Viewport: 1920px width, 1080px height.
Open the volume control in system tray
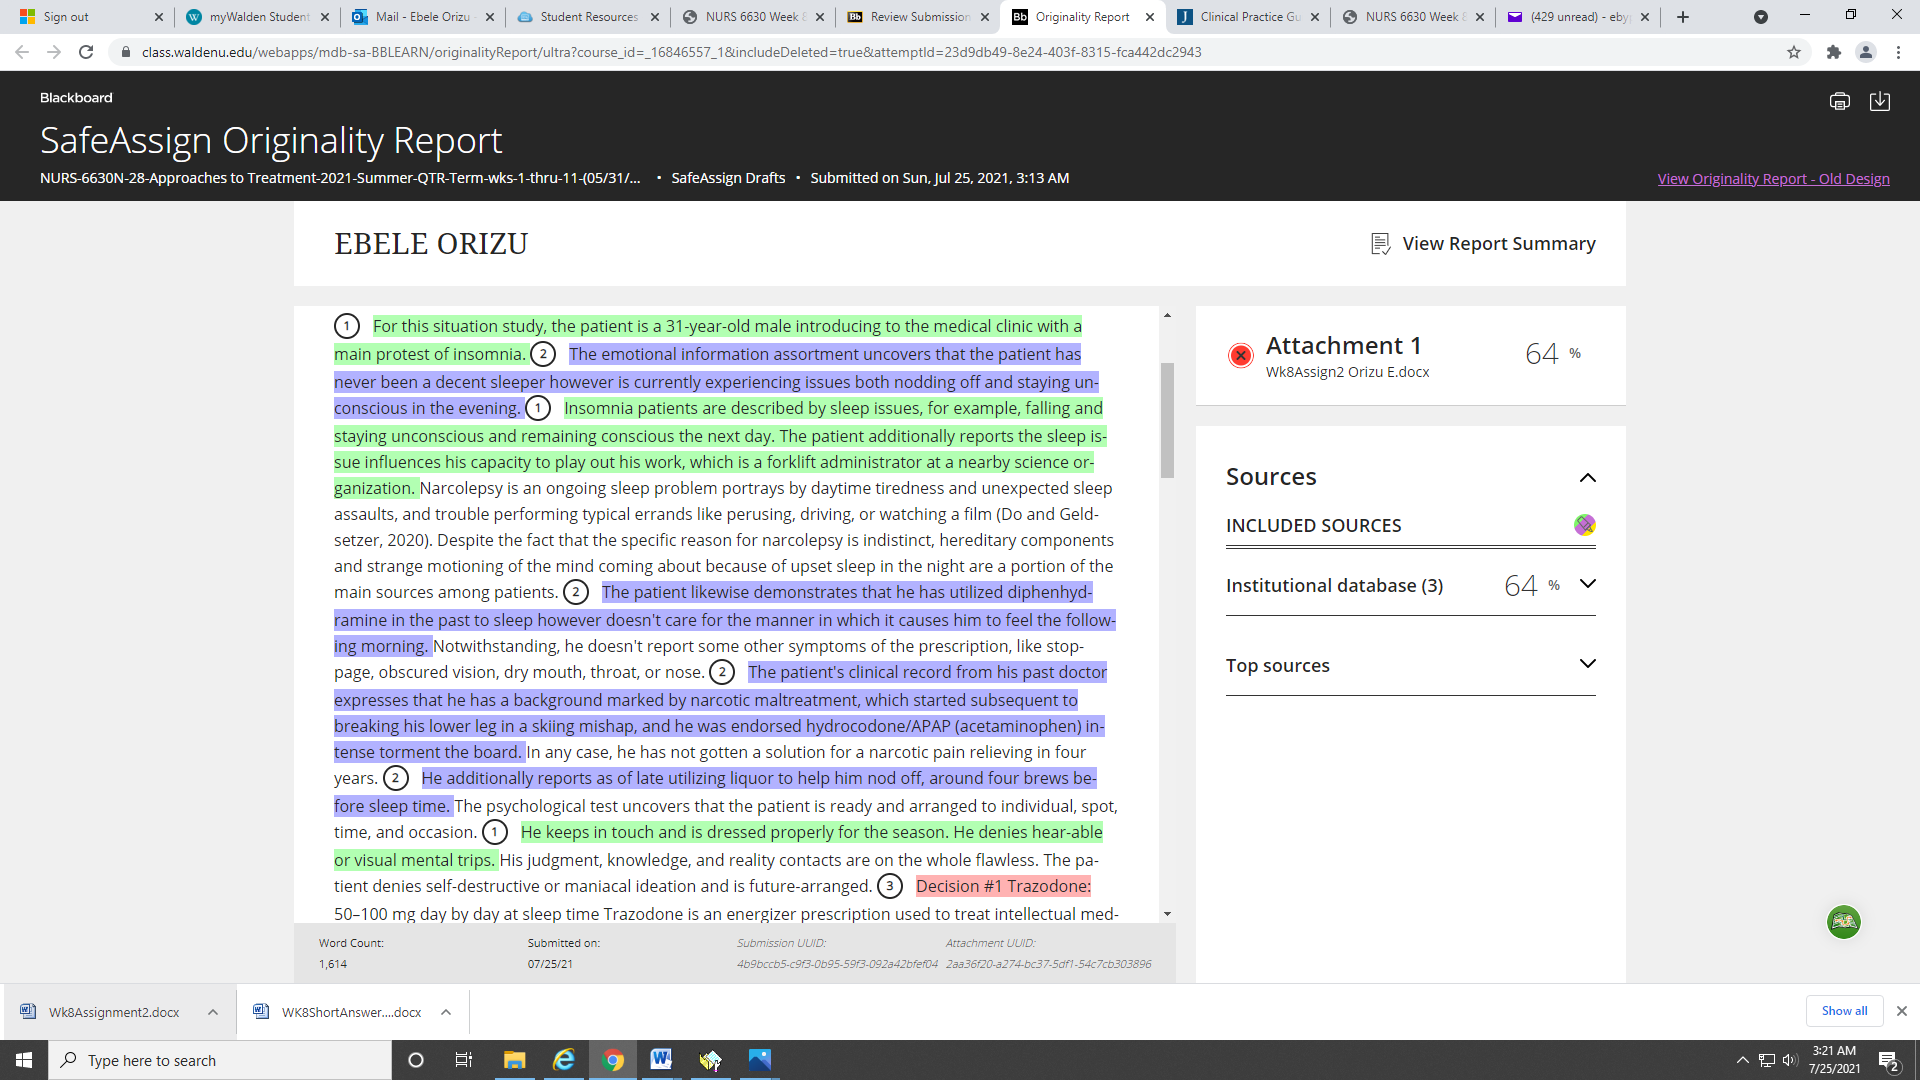pyautogui.click(x=1790, y=1060)
